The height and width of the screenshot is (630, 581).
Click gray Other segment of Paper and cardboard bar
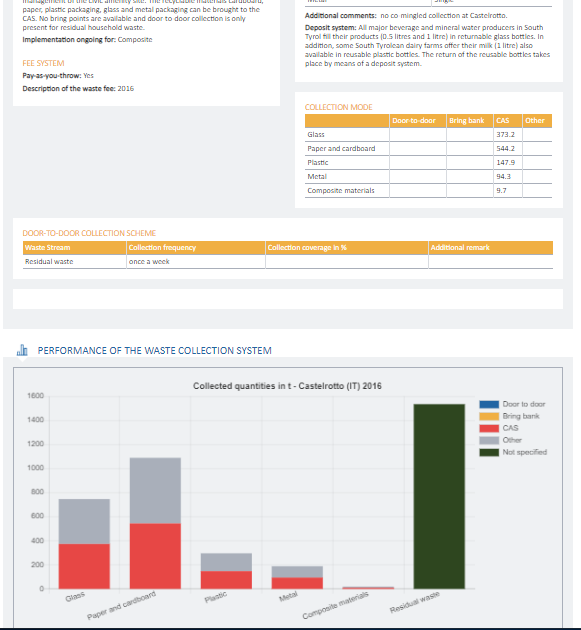(x=155, y=491)
